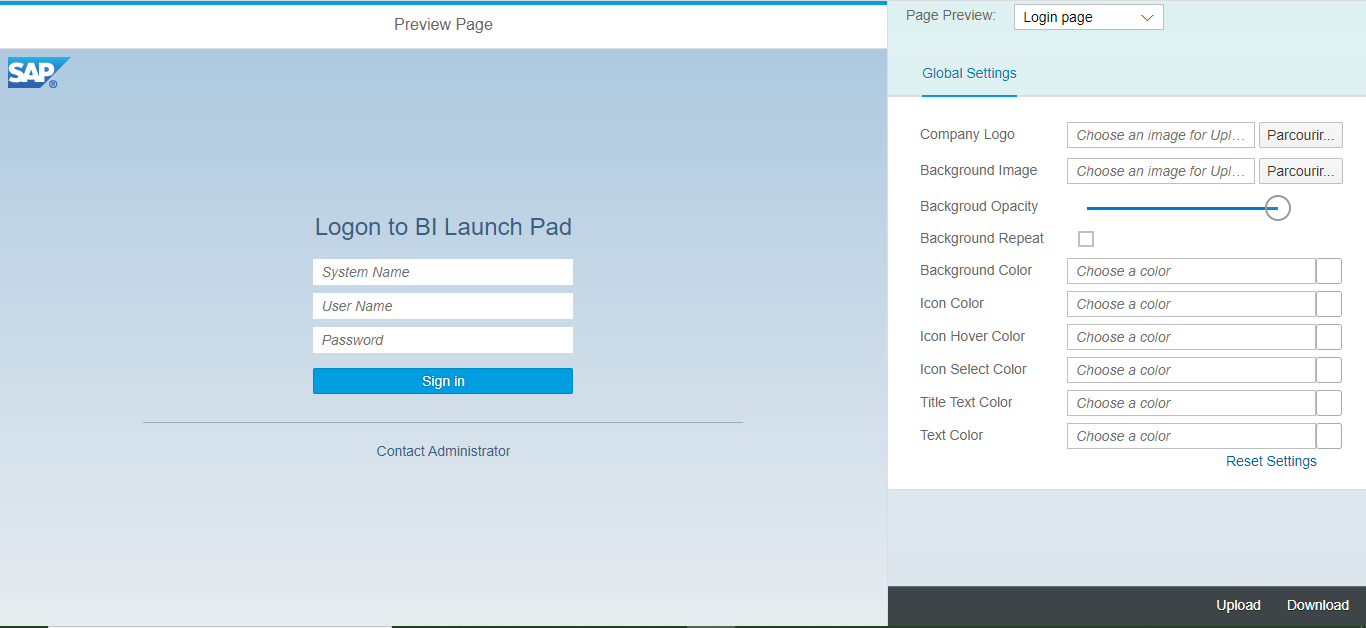Click the Download button in the footer
Image resolution: width=1366 pixels, height=628 pixels.
pyautogui.click(x=1317, y=605)
